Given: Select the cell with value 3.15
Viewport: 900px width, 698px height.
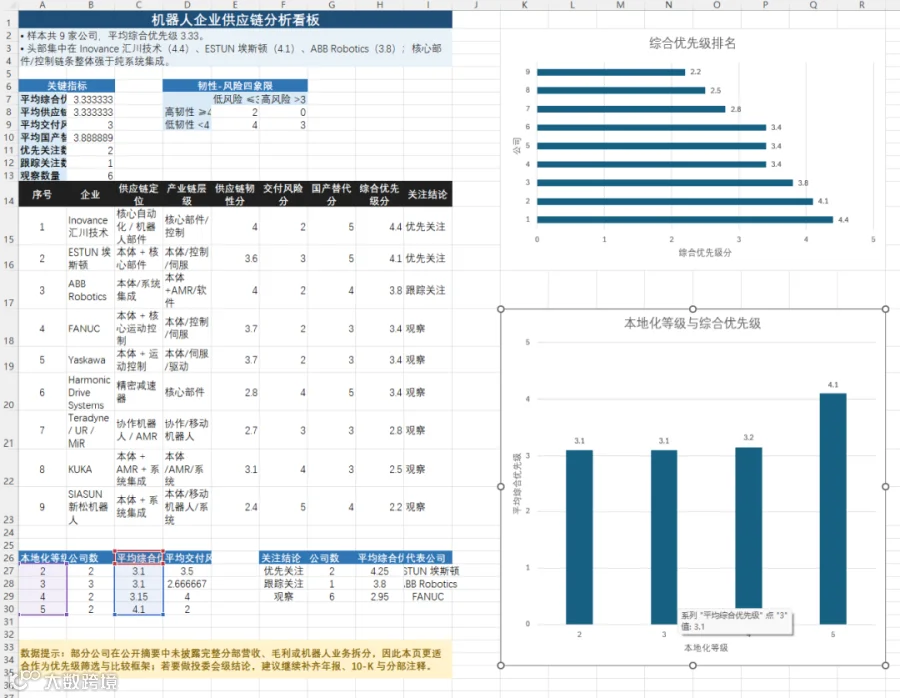Looking at the screenshot, I should click(138, 596).
